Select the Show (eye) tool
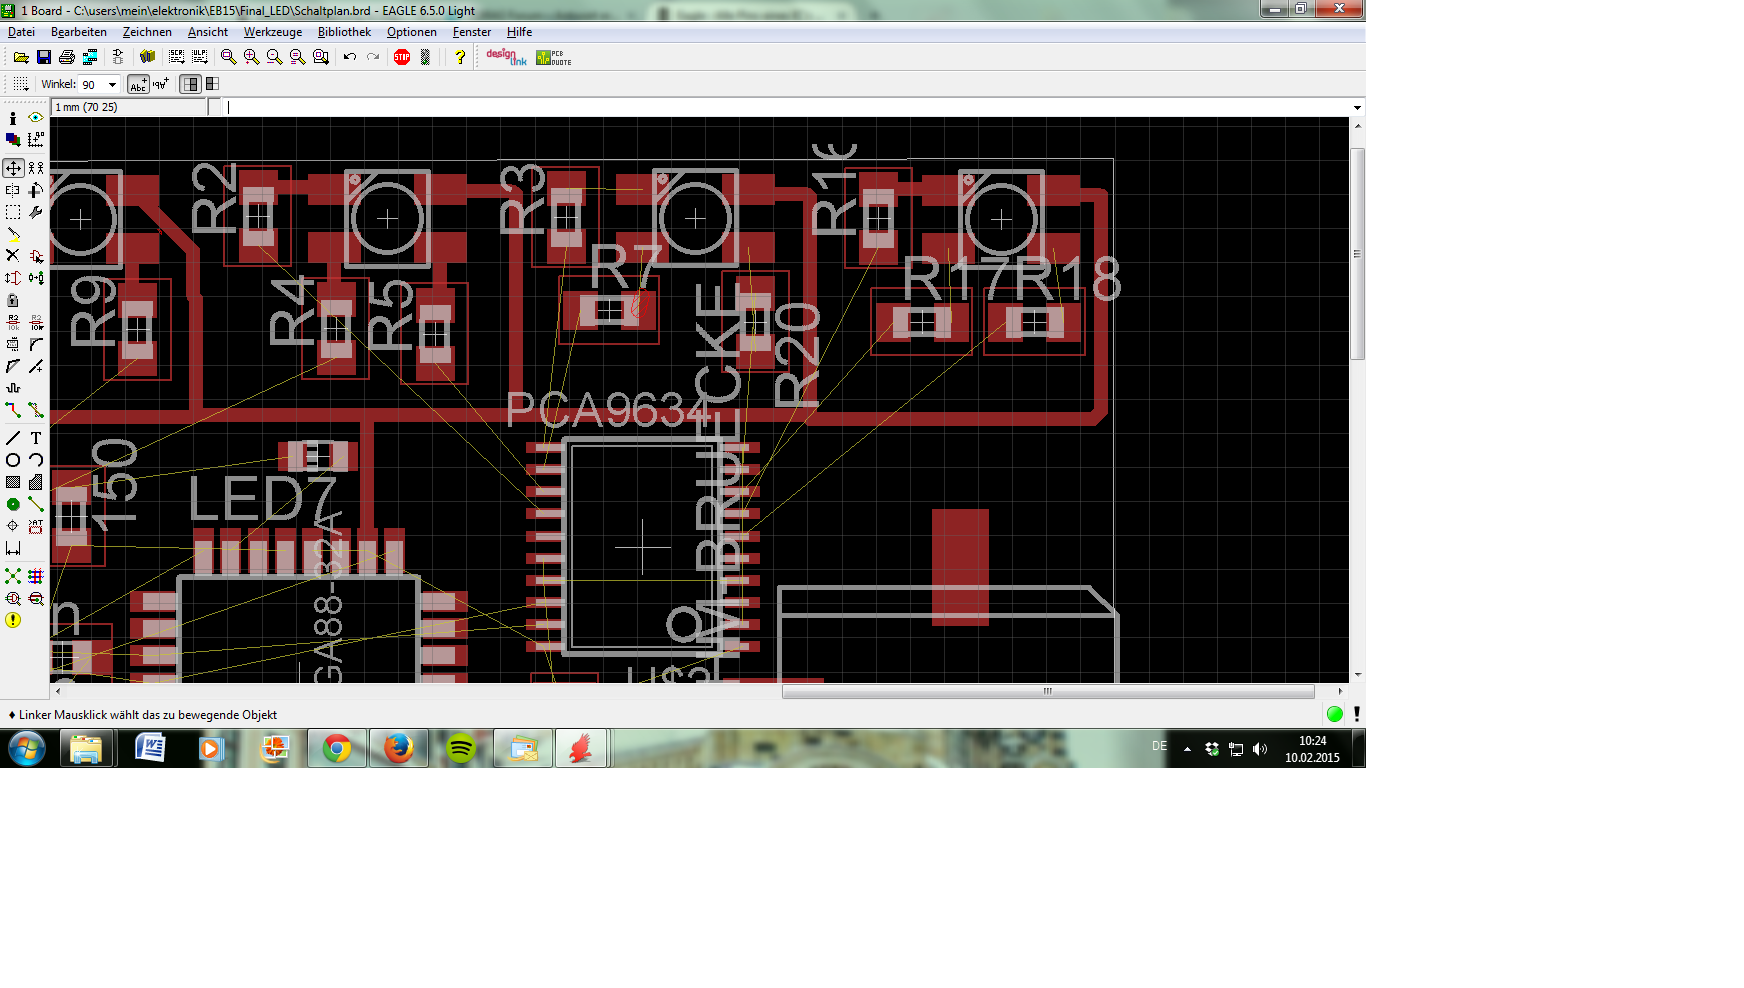 [36, 118]
